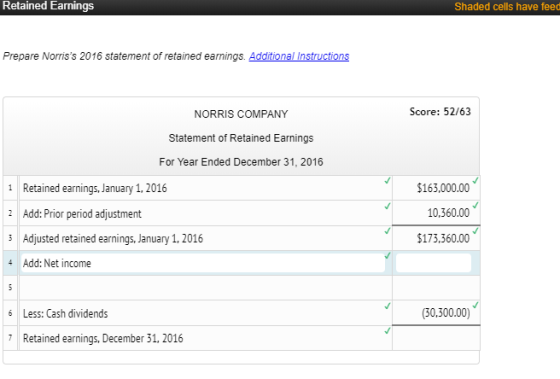Click the green check beside 'Retained earnings, January 1, 2016'
This screenshot has width=560, height=379.
pos(388,181)
